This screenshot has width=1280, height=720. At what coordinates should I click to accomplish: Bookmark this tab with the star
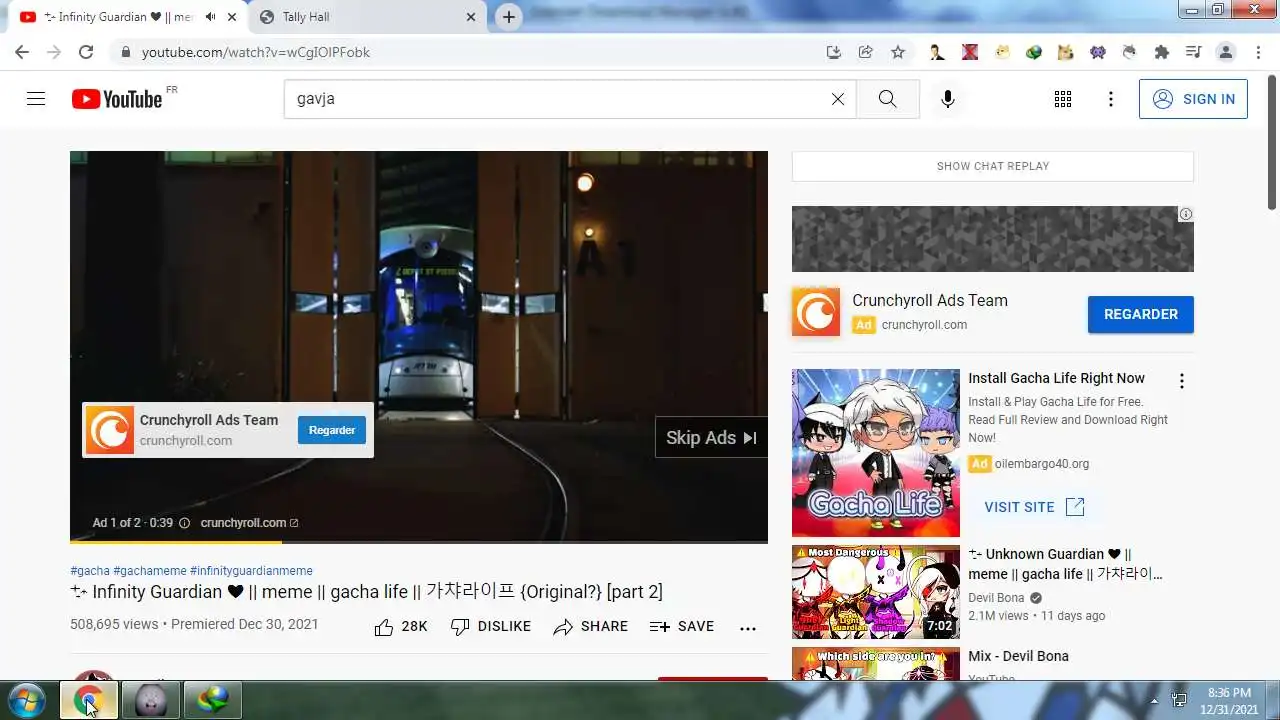(x=898, y=52)
